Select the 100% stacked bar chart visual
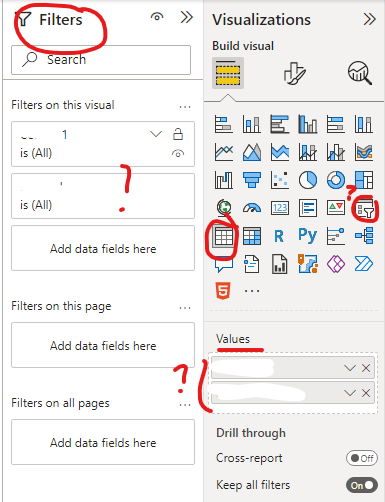The image size is (385, 502). click(336, 124)
